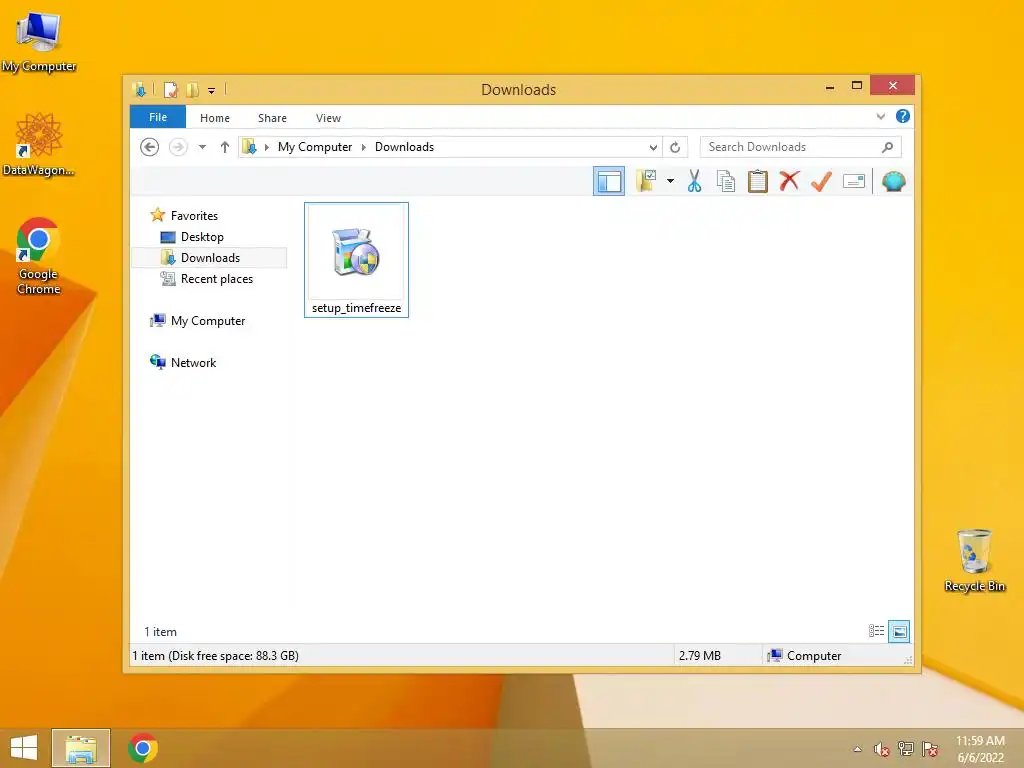Expand the ribbon with the chevron
Viewport: 1024px width, 768px height.
pos(880,117)
